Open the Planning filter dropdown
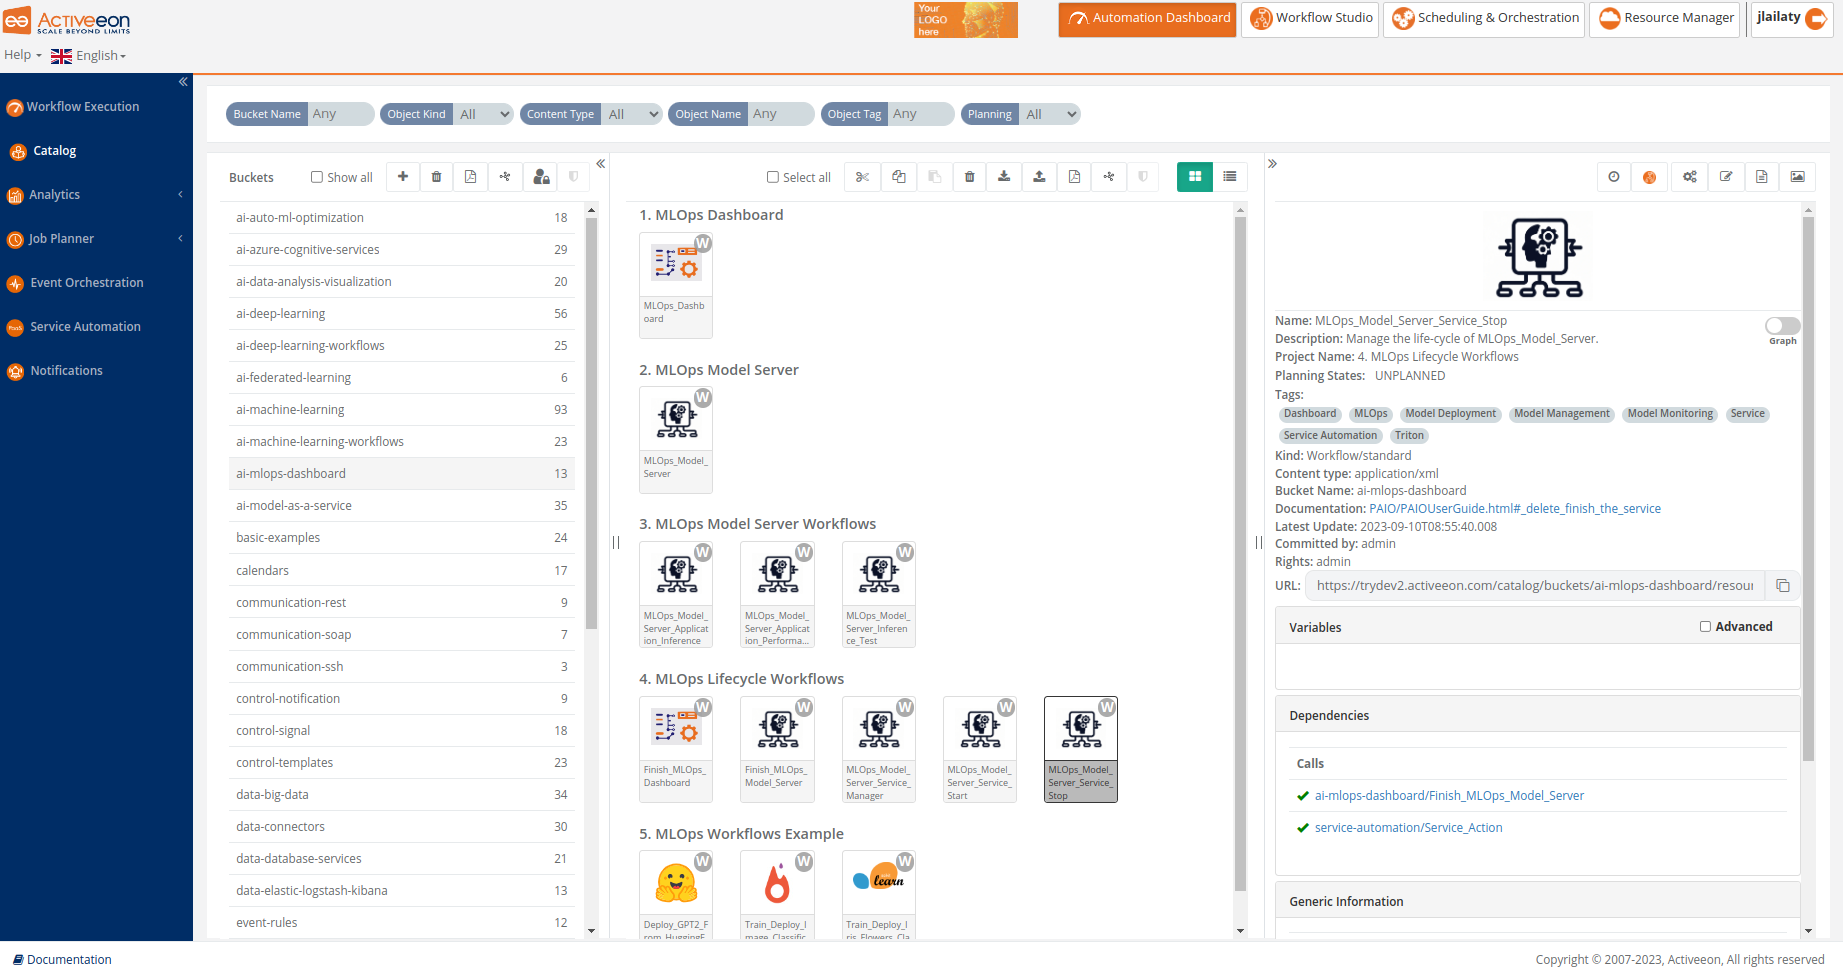 tap(1050, 114)
